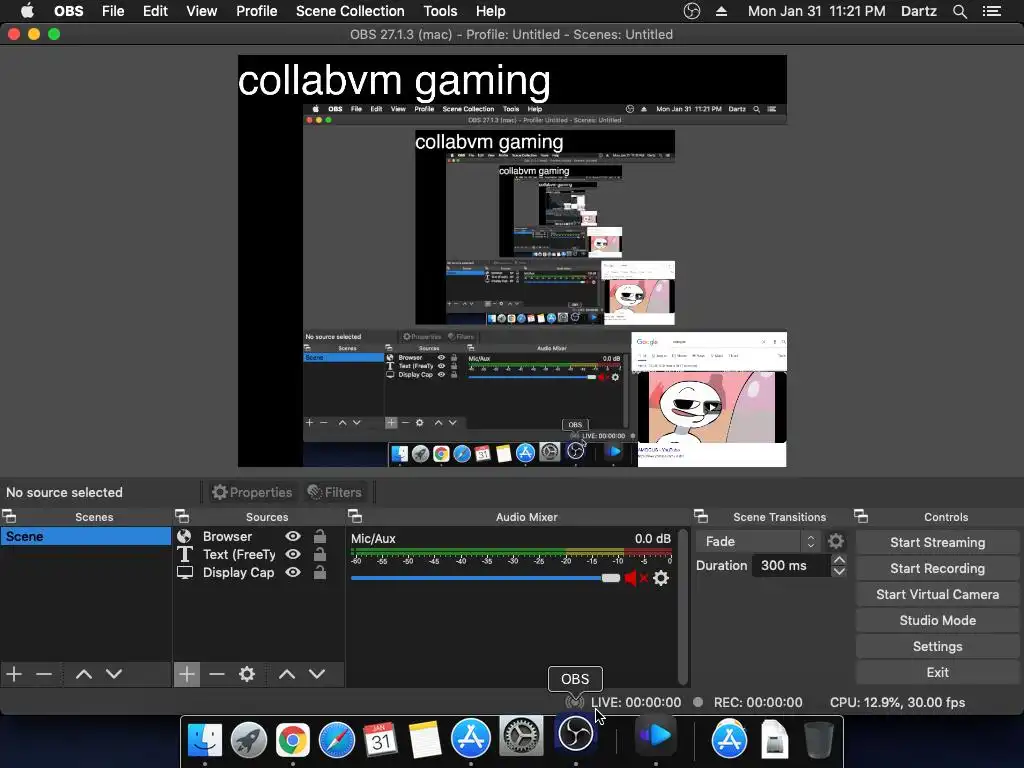Adjust the Mic/Aux volume slider
Screen dimensions: 1024x768
pyautogui.click(x=485, y=578)
